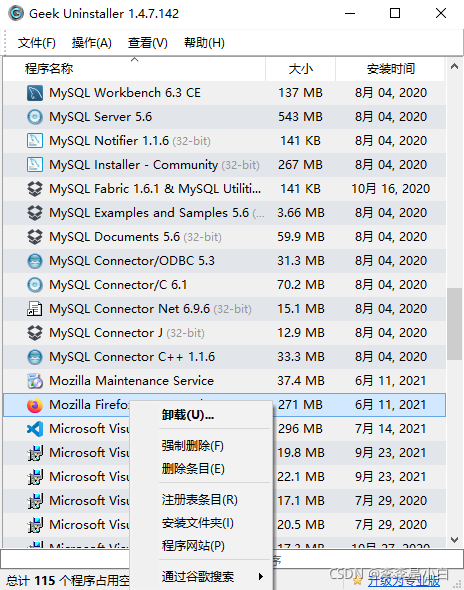Click the MySQL Connector C++ 1.1.6 icon
The image size is (464, 590).
[x=35, y=357]
